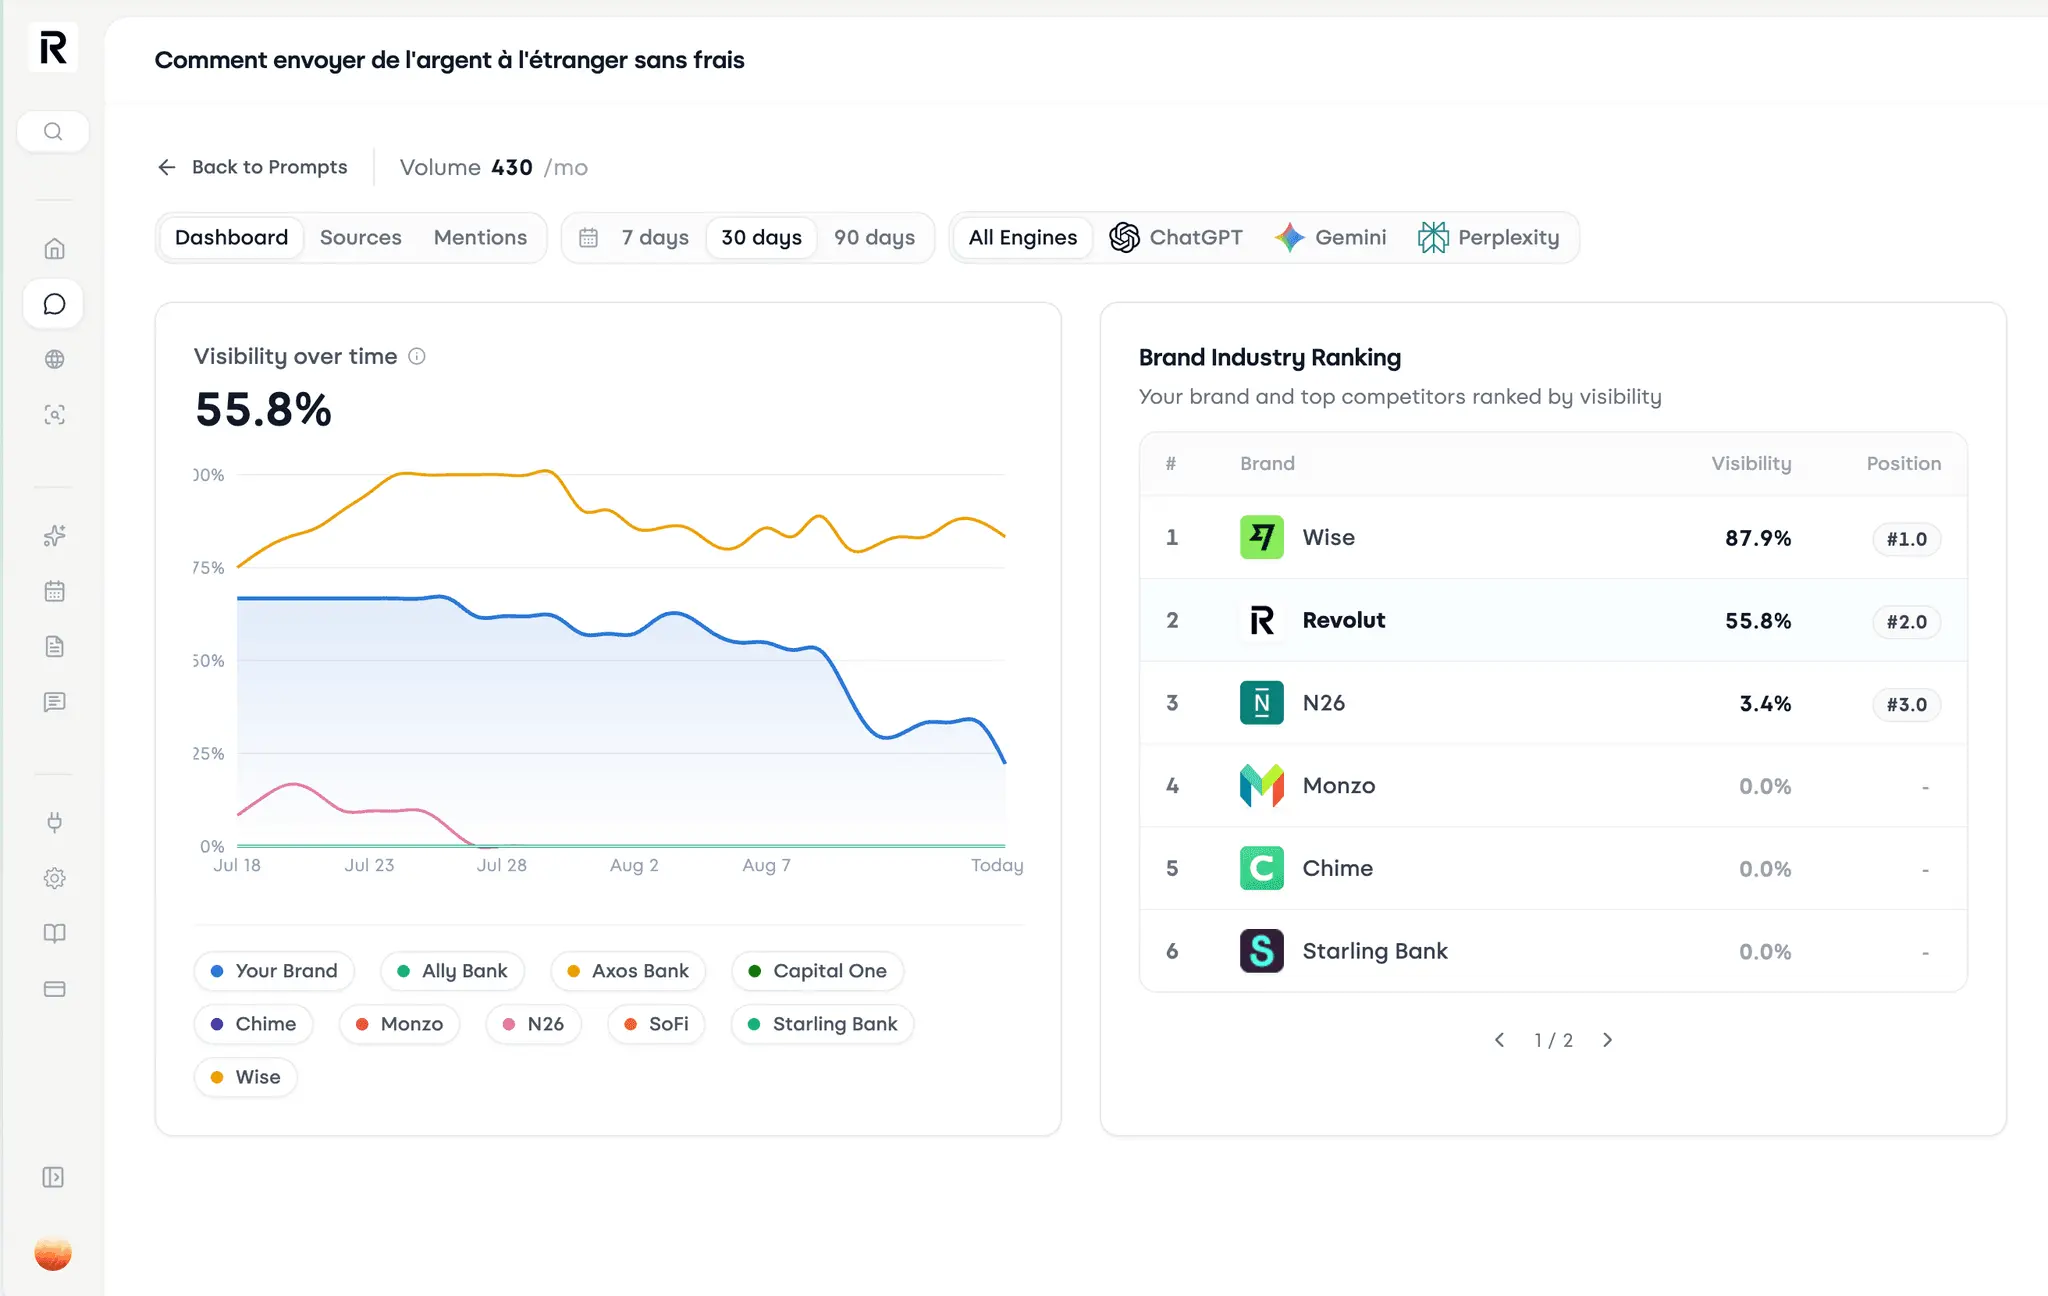Click the Monzo logo in ranking table
The height and width of the screenshot is (1296, 2048).
pyautogui.click(x=1262, y=785)
